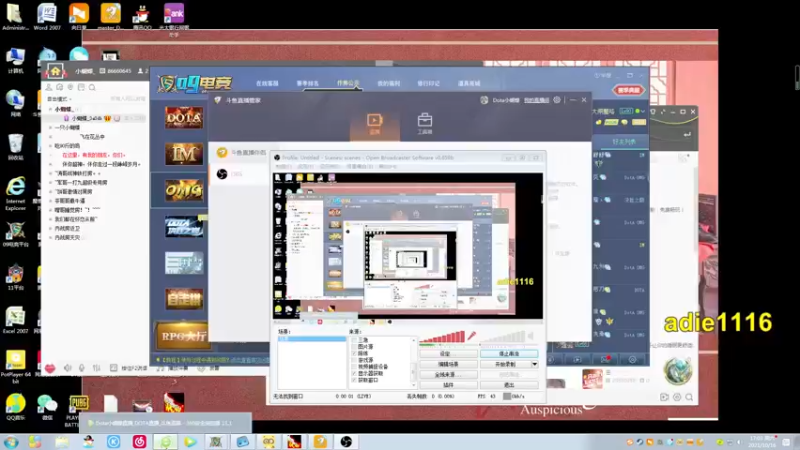The image size is (800, 450).
Task: Click the 直播 icon in 斗鱼直播管家
Action: click(374, 124)
